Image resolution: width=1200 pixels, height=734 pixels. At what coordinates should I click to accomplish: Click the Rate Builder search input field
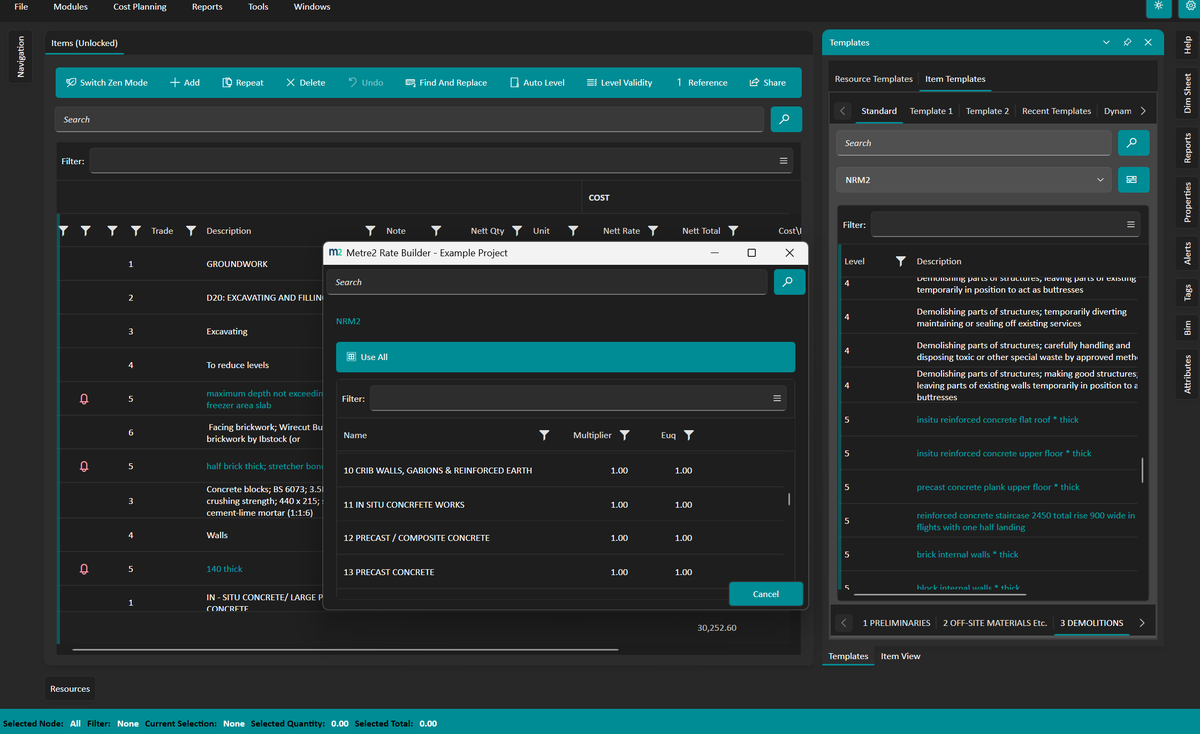click(x=546, y=282)
